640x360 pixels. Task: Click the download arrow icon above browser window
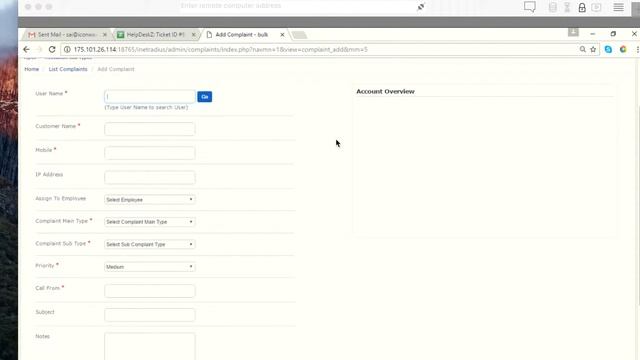click(573, 32)
